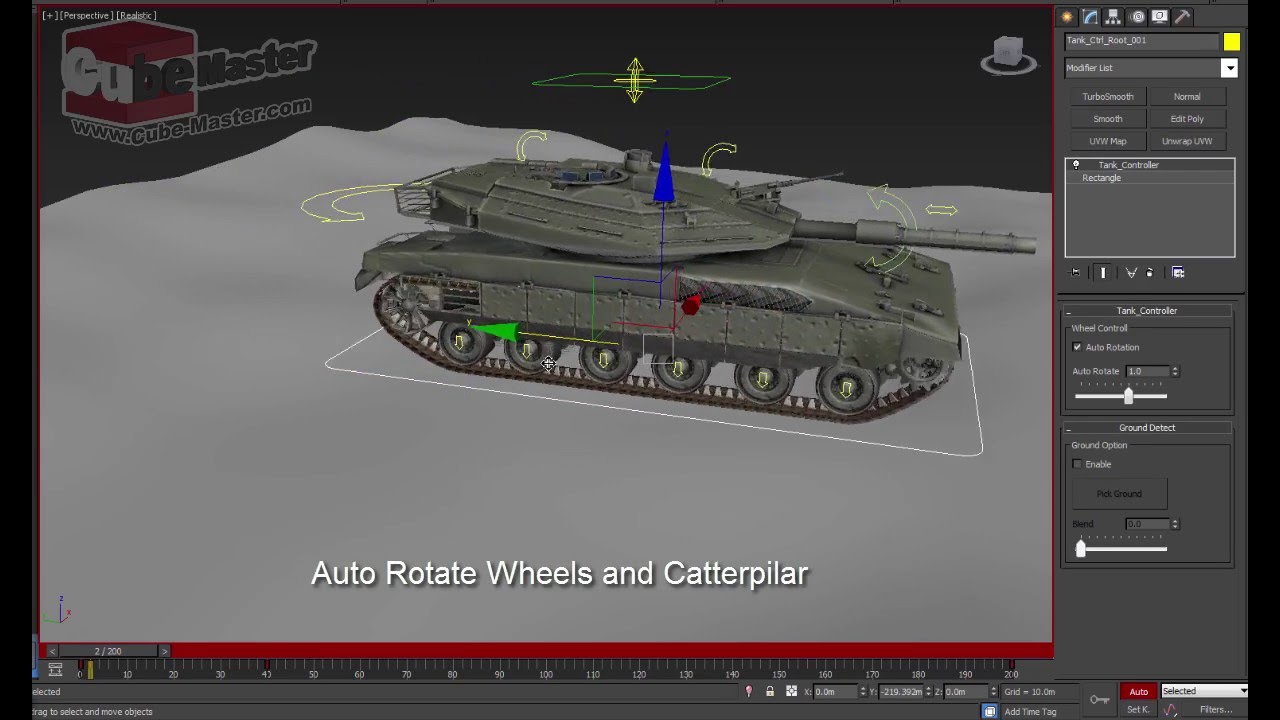Click the Blend spinner arrows
1280x720 pixels.
[x=1175, y=524]
